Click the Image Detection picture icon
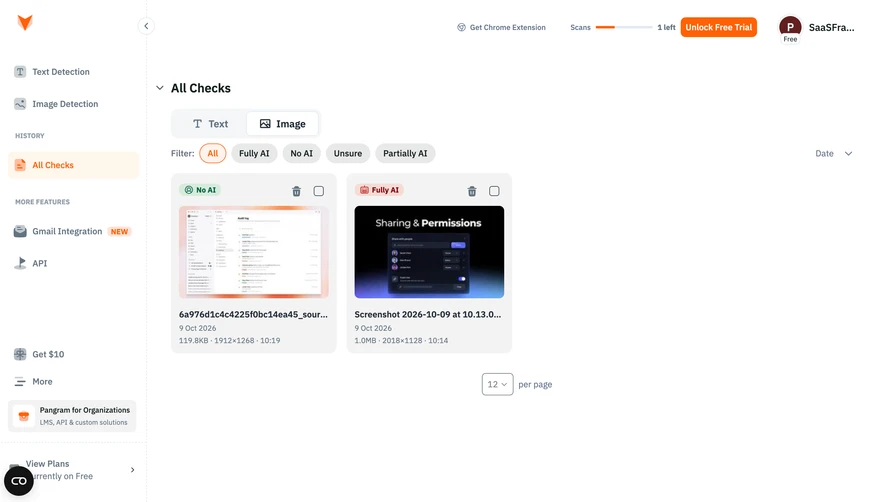 (20, 104)
